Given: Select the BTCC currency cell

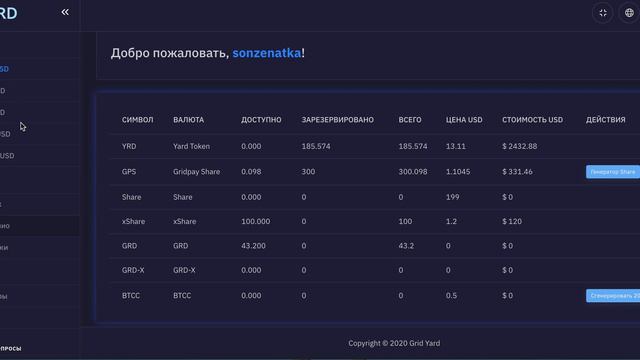Looking at the screenshot, I should (x=182, y=296).
